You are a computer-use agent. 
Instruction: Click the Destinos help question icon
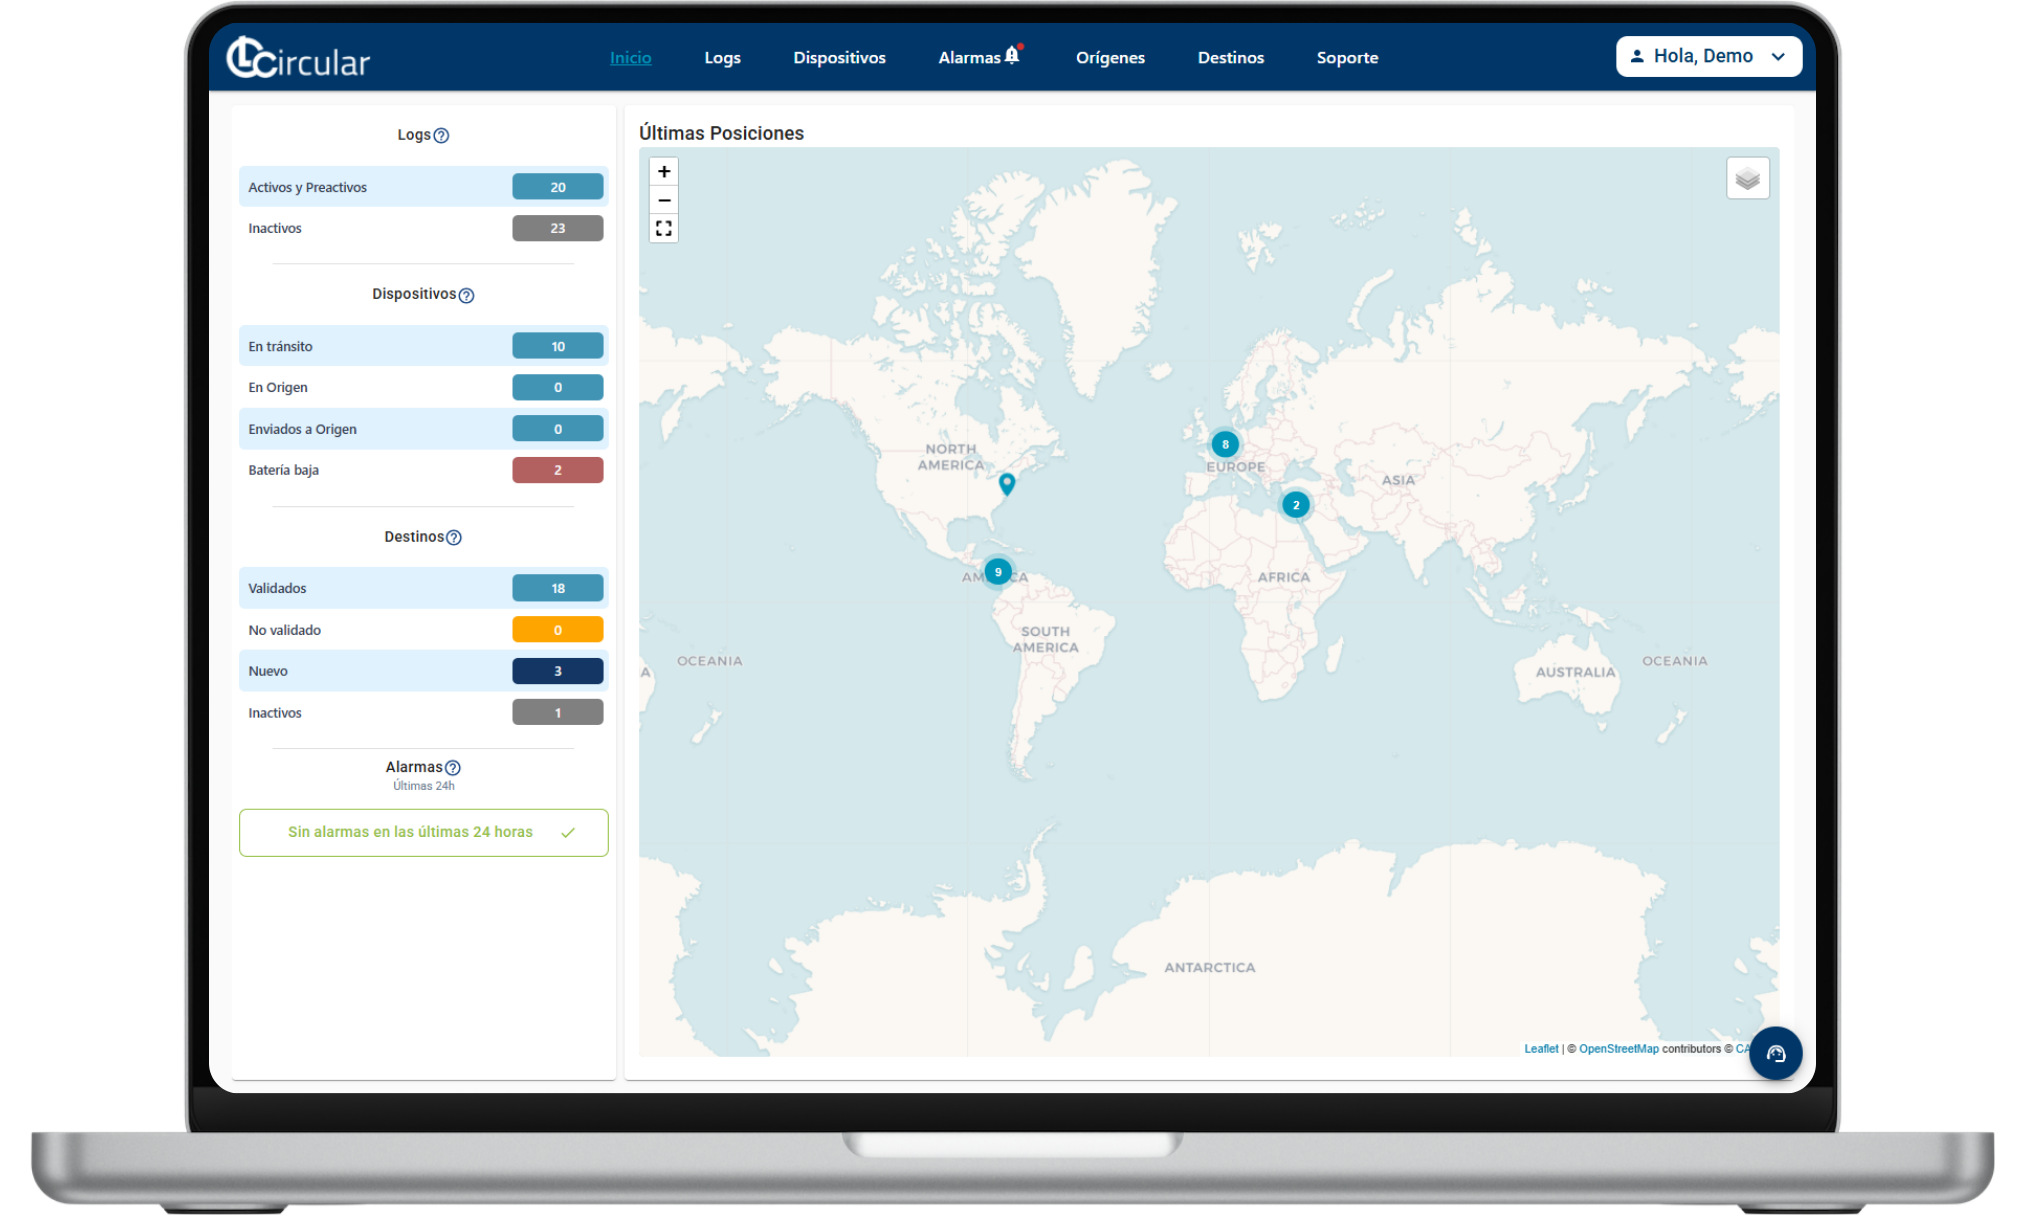[454, 538]
